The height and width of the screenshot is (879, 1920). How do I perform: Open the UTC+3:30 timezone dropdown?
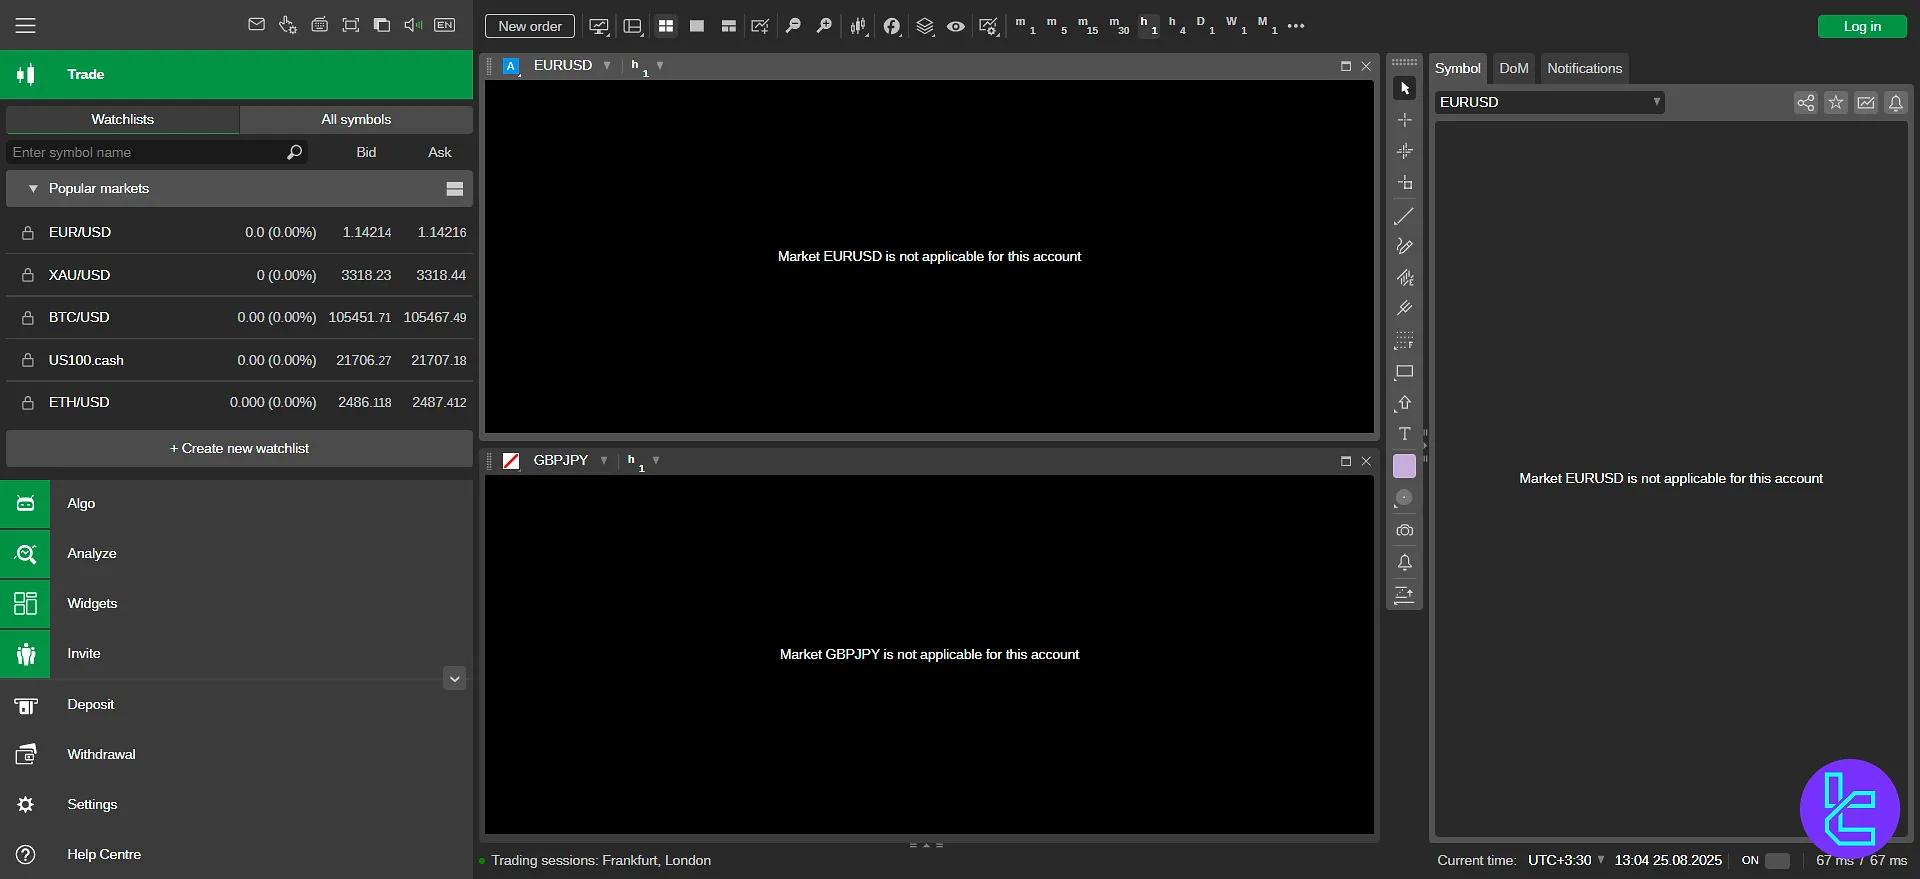1565,861
